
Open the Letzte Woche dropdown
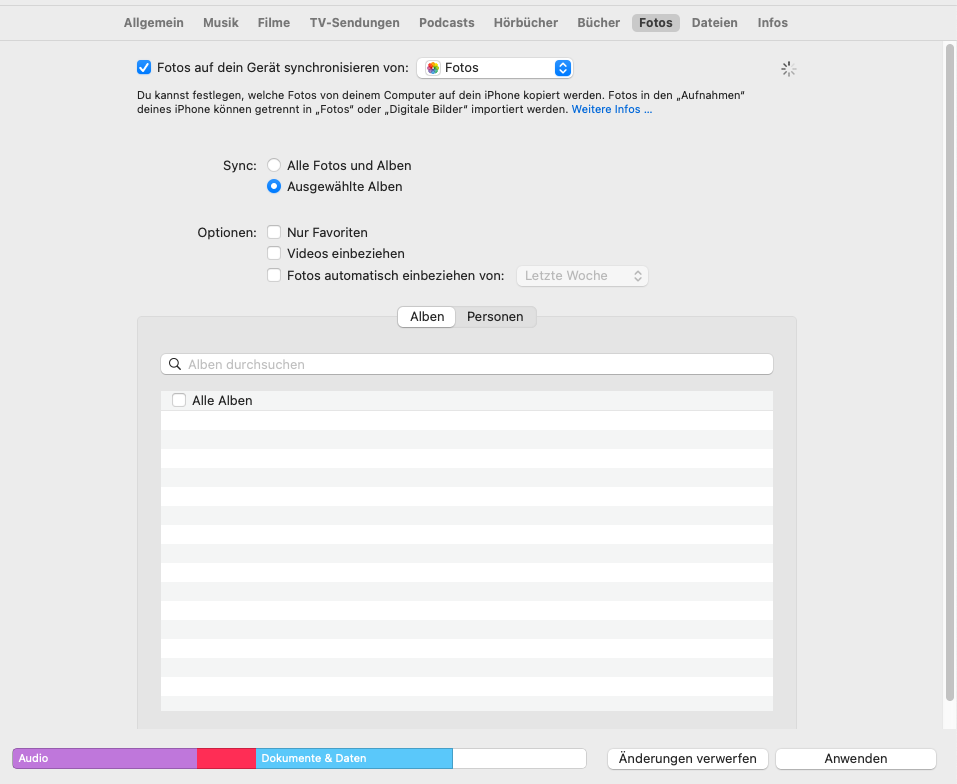(x=582, y=276)
